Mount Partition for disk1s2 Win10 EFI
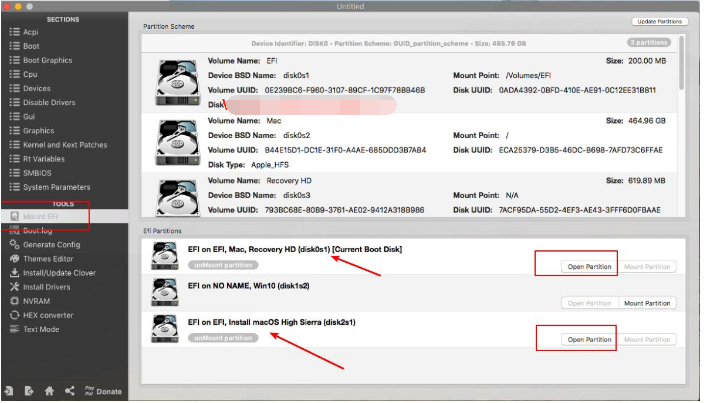Image resolution: width=704 pixels, height=403 pixels. (x=647, y=303)
